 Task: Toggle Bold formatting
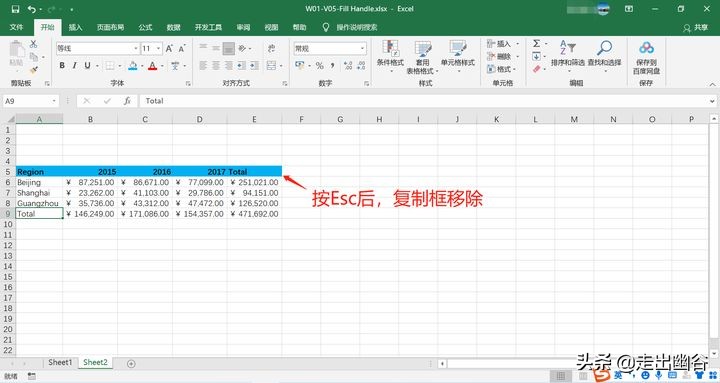pyautogui.click(x=62, y=66)
